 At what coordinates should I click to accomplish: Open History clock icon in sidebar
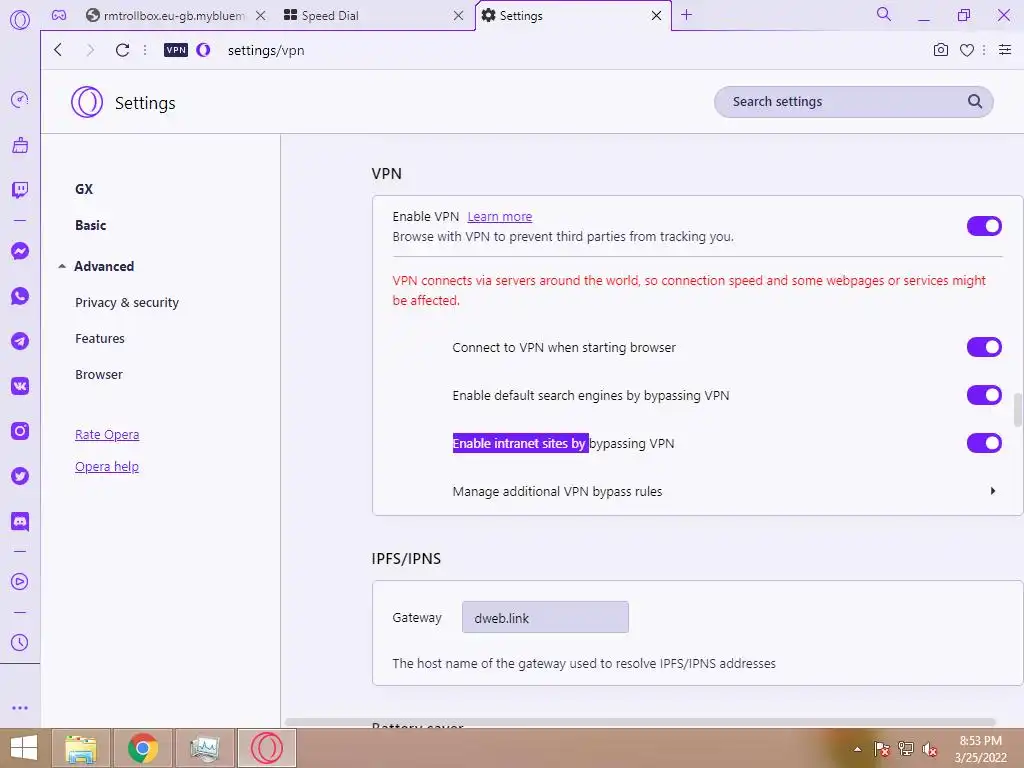[x=20, y=642]
